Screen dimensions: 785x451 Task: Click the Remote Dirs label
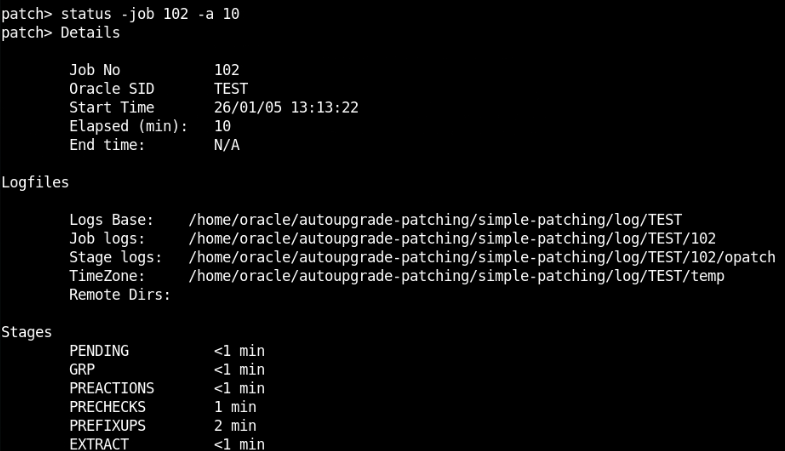(120, 295)
